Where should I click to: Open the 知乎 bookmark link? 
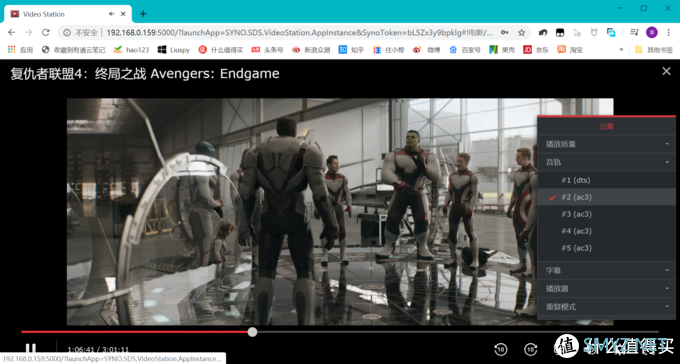(x=352, y=50)
